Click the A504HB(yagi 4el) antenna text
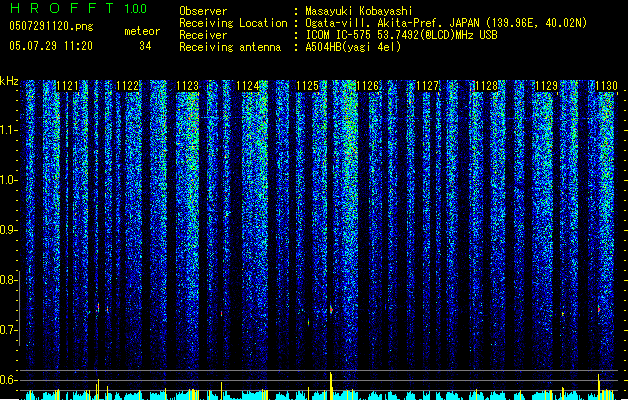 pos(353,47)
